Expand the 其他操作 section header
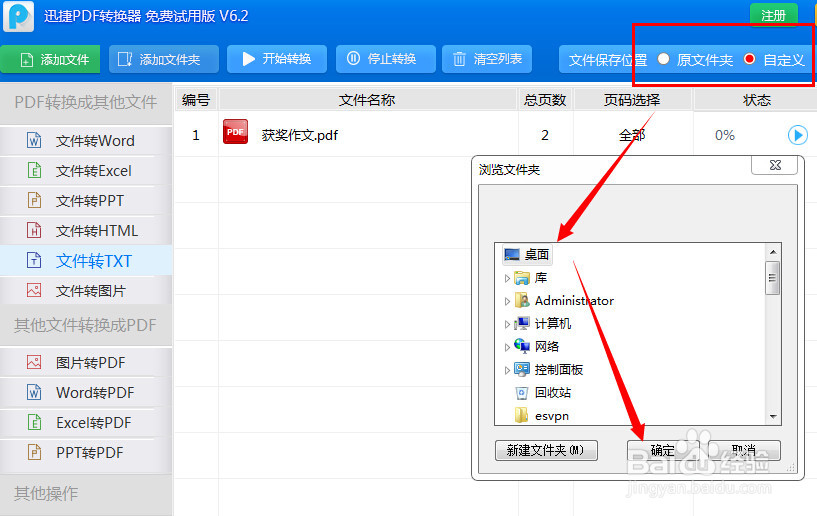 click(86, 494)
